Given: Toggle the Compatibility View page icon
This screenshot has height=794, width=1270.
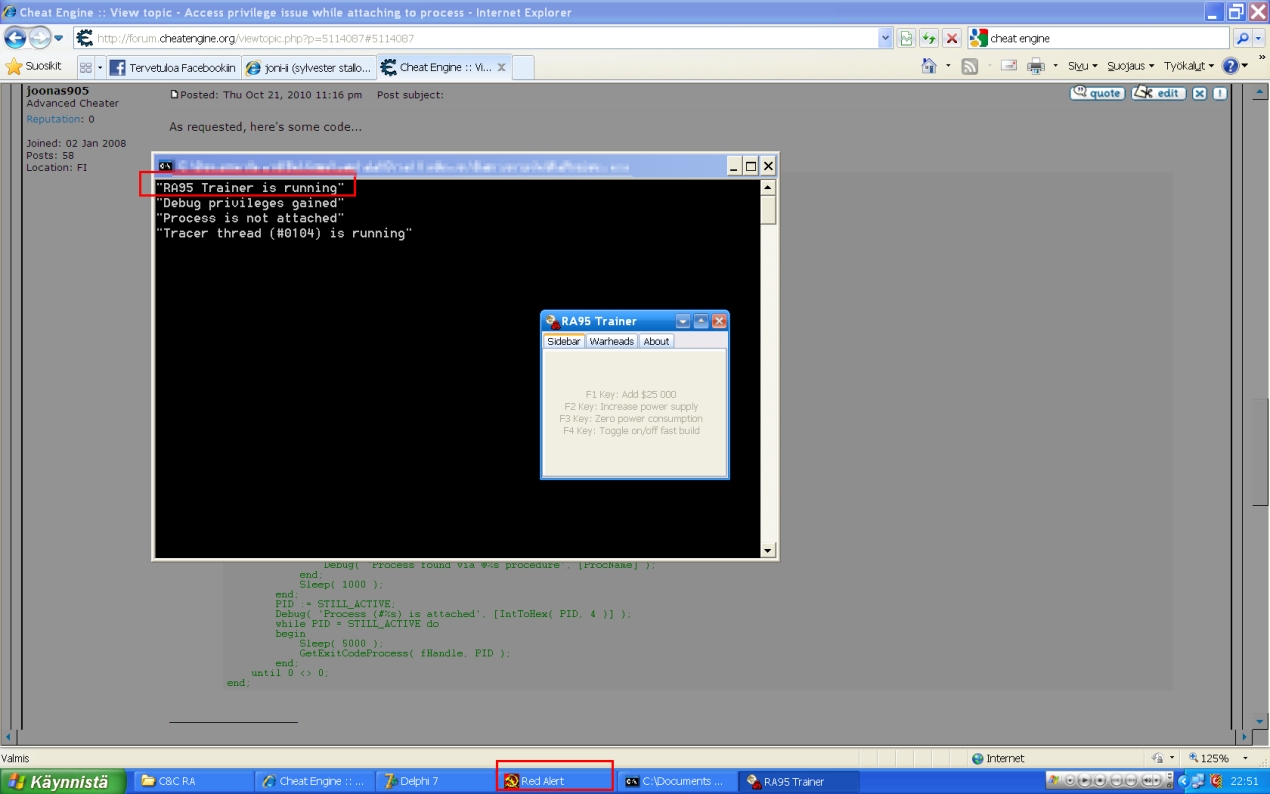Looking at the screenshot, I should pyautogui.click(x=906, y=38).
